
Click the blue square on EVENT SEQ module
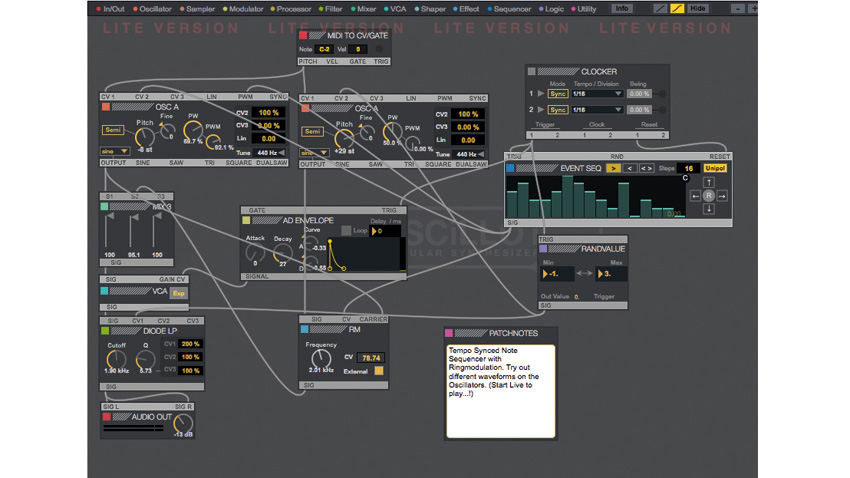[x=510, y=168]
